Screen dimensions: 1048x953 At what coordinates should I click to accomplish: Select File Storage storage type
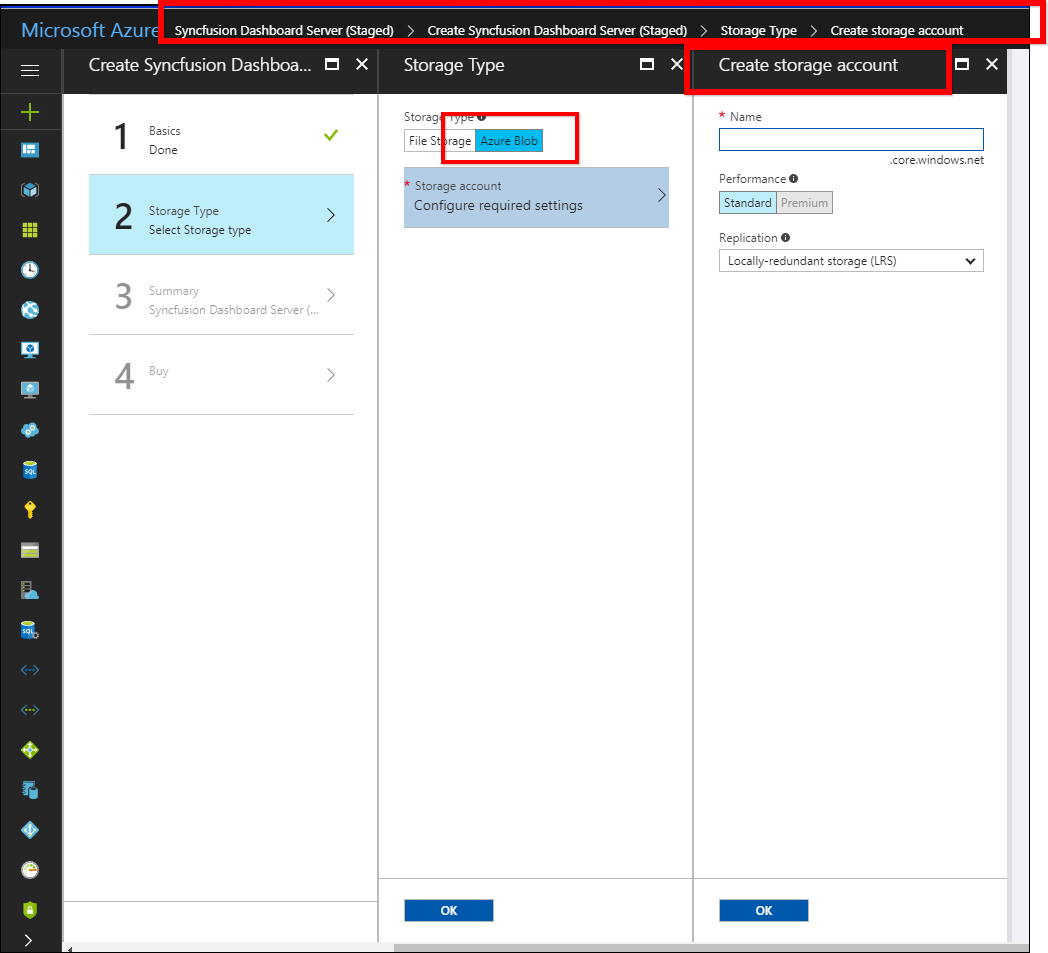point(439,141)
